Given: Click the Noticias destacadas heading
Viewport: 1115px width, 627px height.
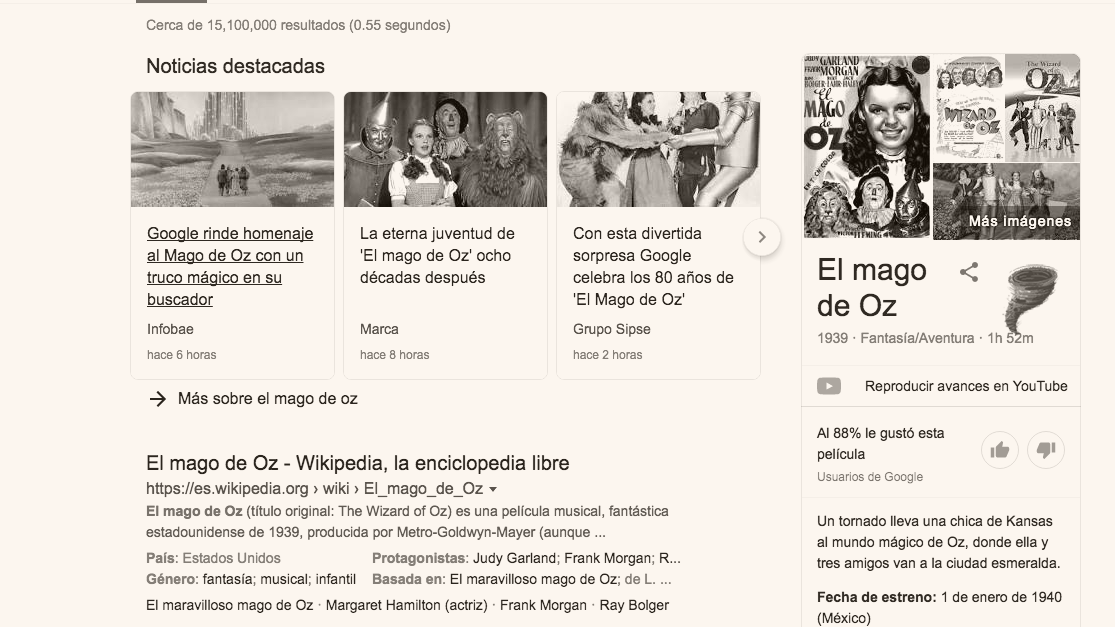Looking at the screenshot, I should pos(235,66).
